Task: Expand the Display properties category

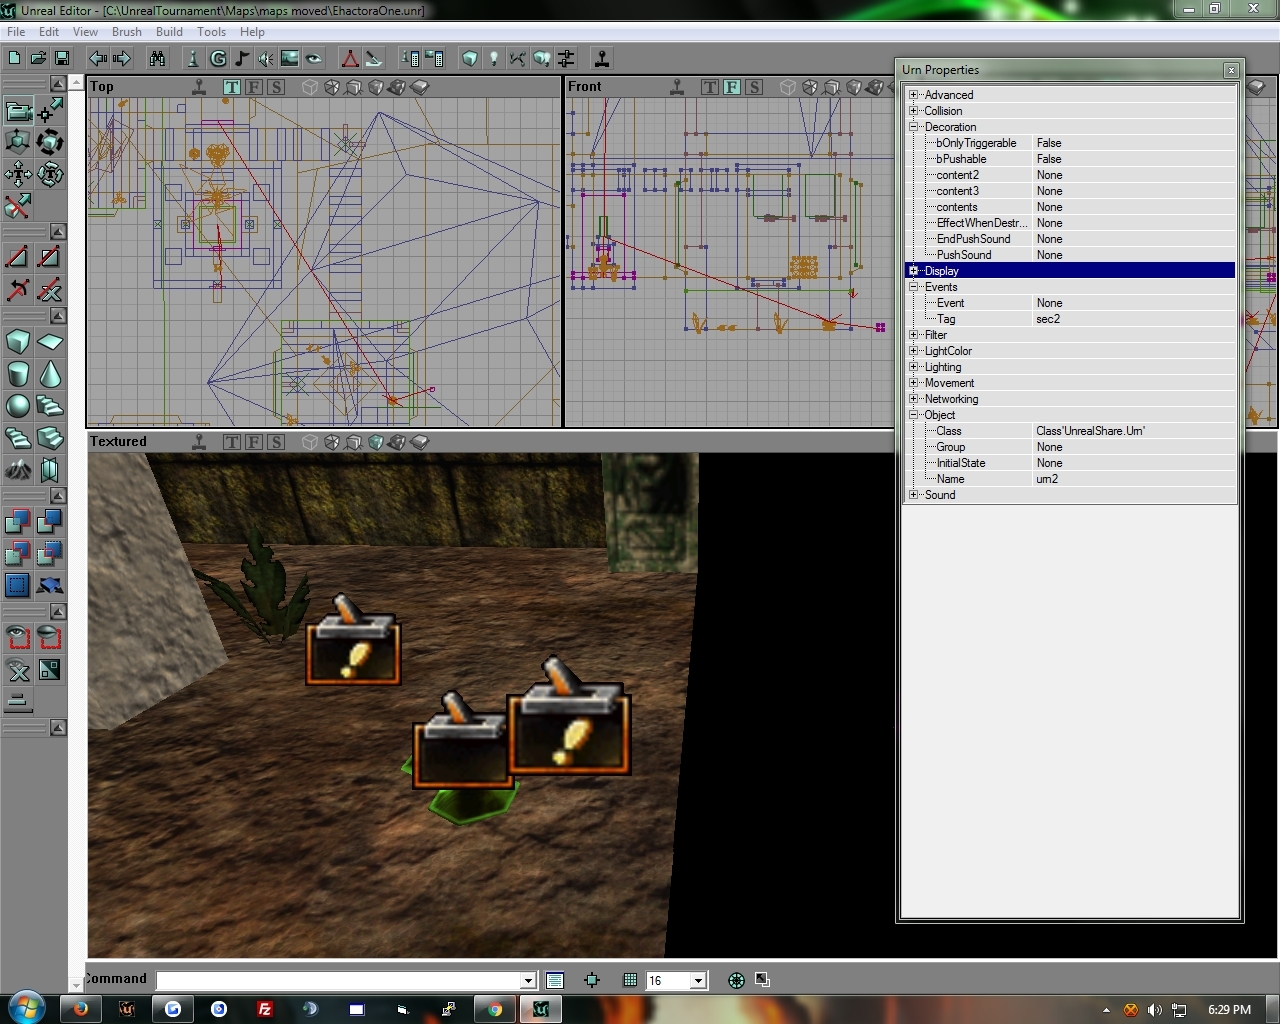Action: coord(913,271)
